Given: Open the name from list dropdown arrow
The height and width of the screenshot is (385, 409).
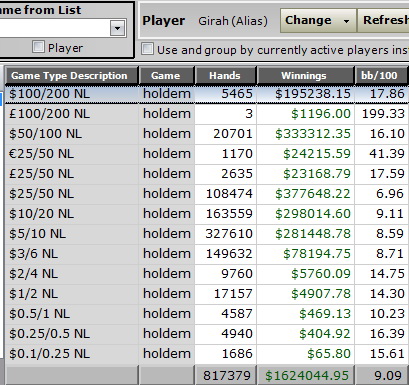Looking at the screenshot, I should pos(117,28).
